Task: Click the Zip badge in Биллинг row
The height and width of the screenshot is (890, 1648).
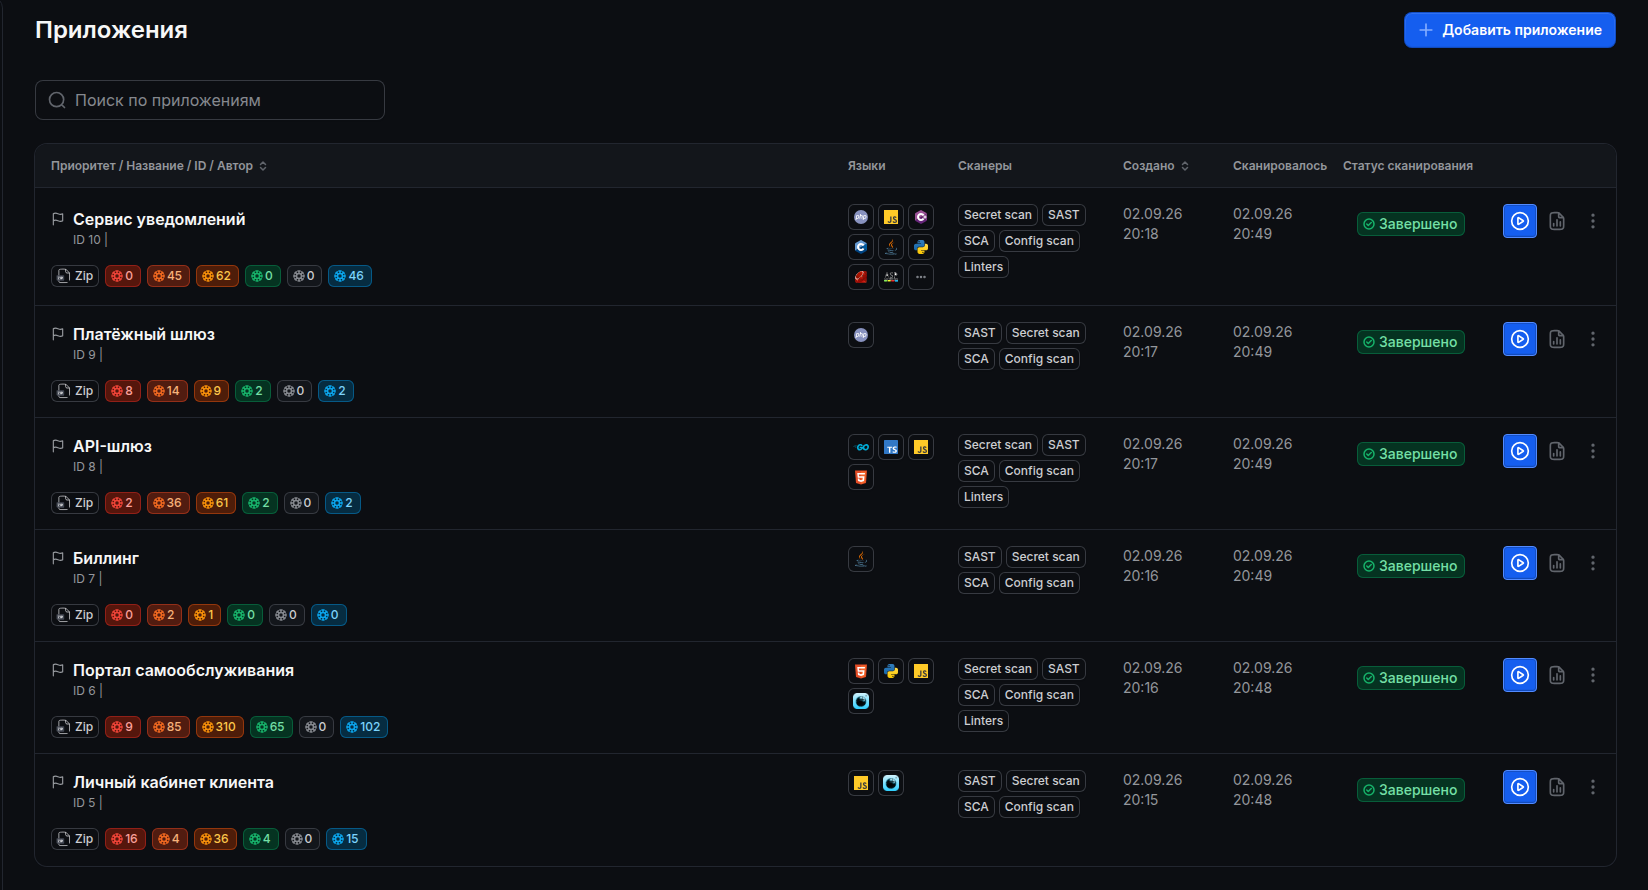Action: [x=75, y=615]
